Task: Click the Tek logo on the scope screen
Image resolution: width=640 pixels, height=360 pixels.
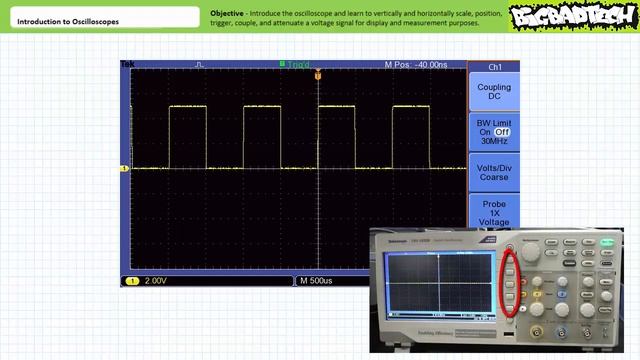Action: pyautogui.click(x=127, y=64)
